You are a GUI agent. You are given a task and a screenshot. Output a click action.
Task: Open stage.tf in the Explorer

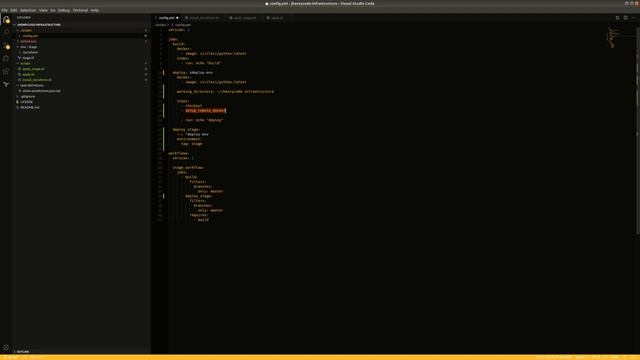pyautogui.click(x=82, y=58)
